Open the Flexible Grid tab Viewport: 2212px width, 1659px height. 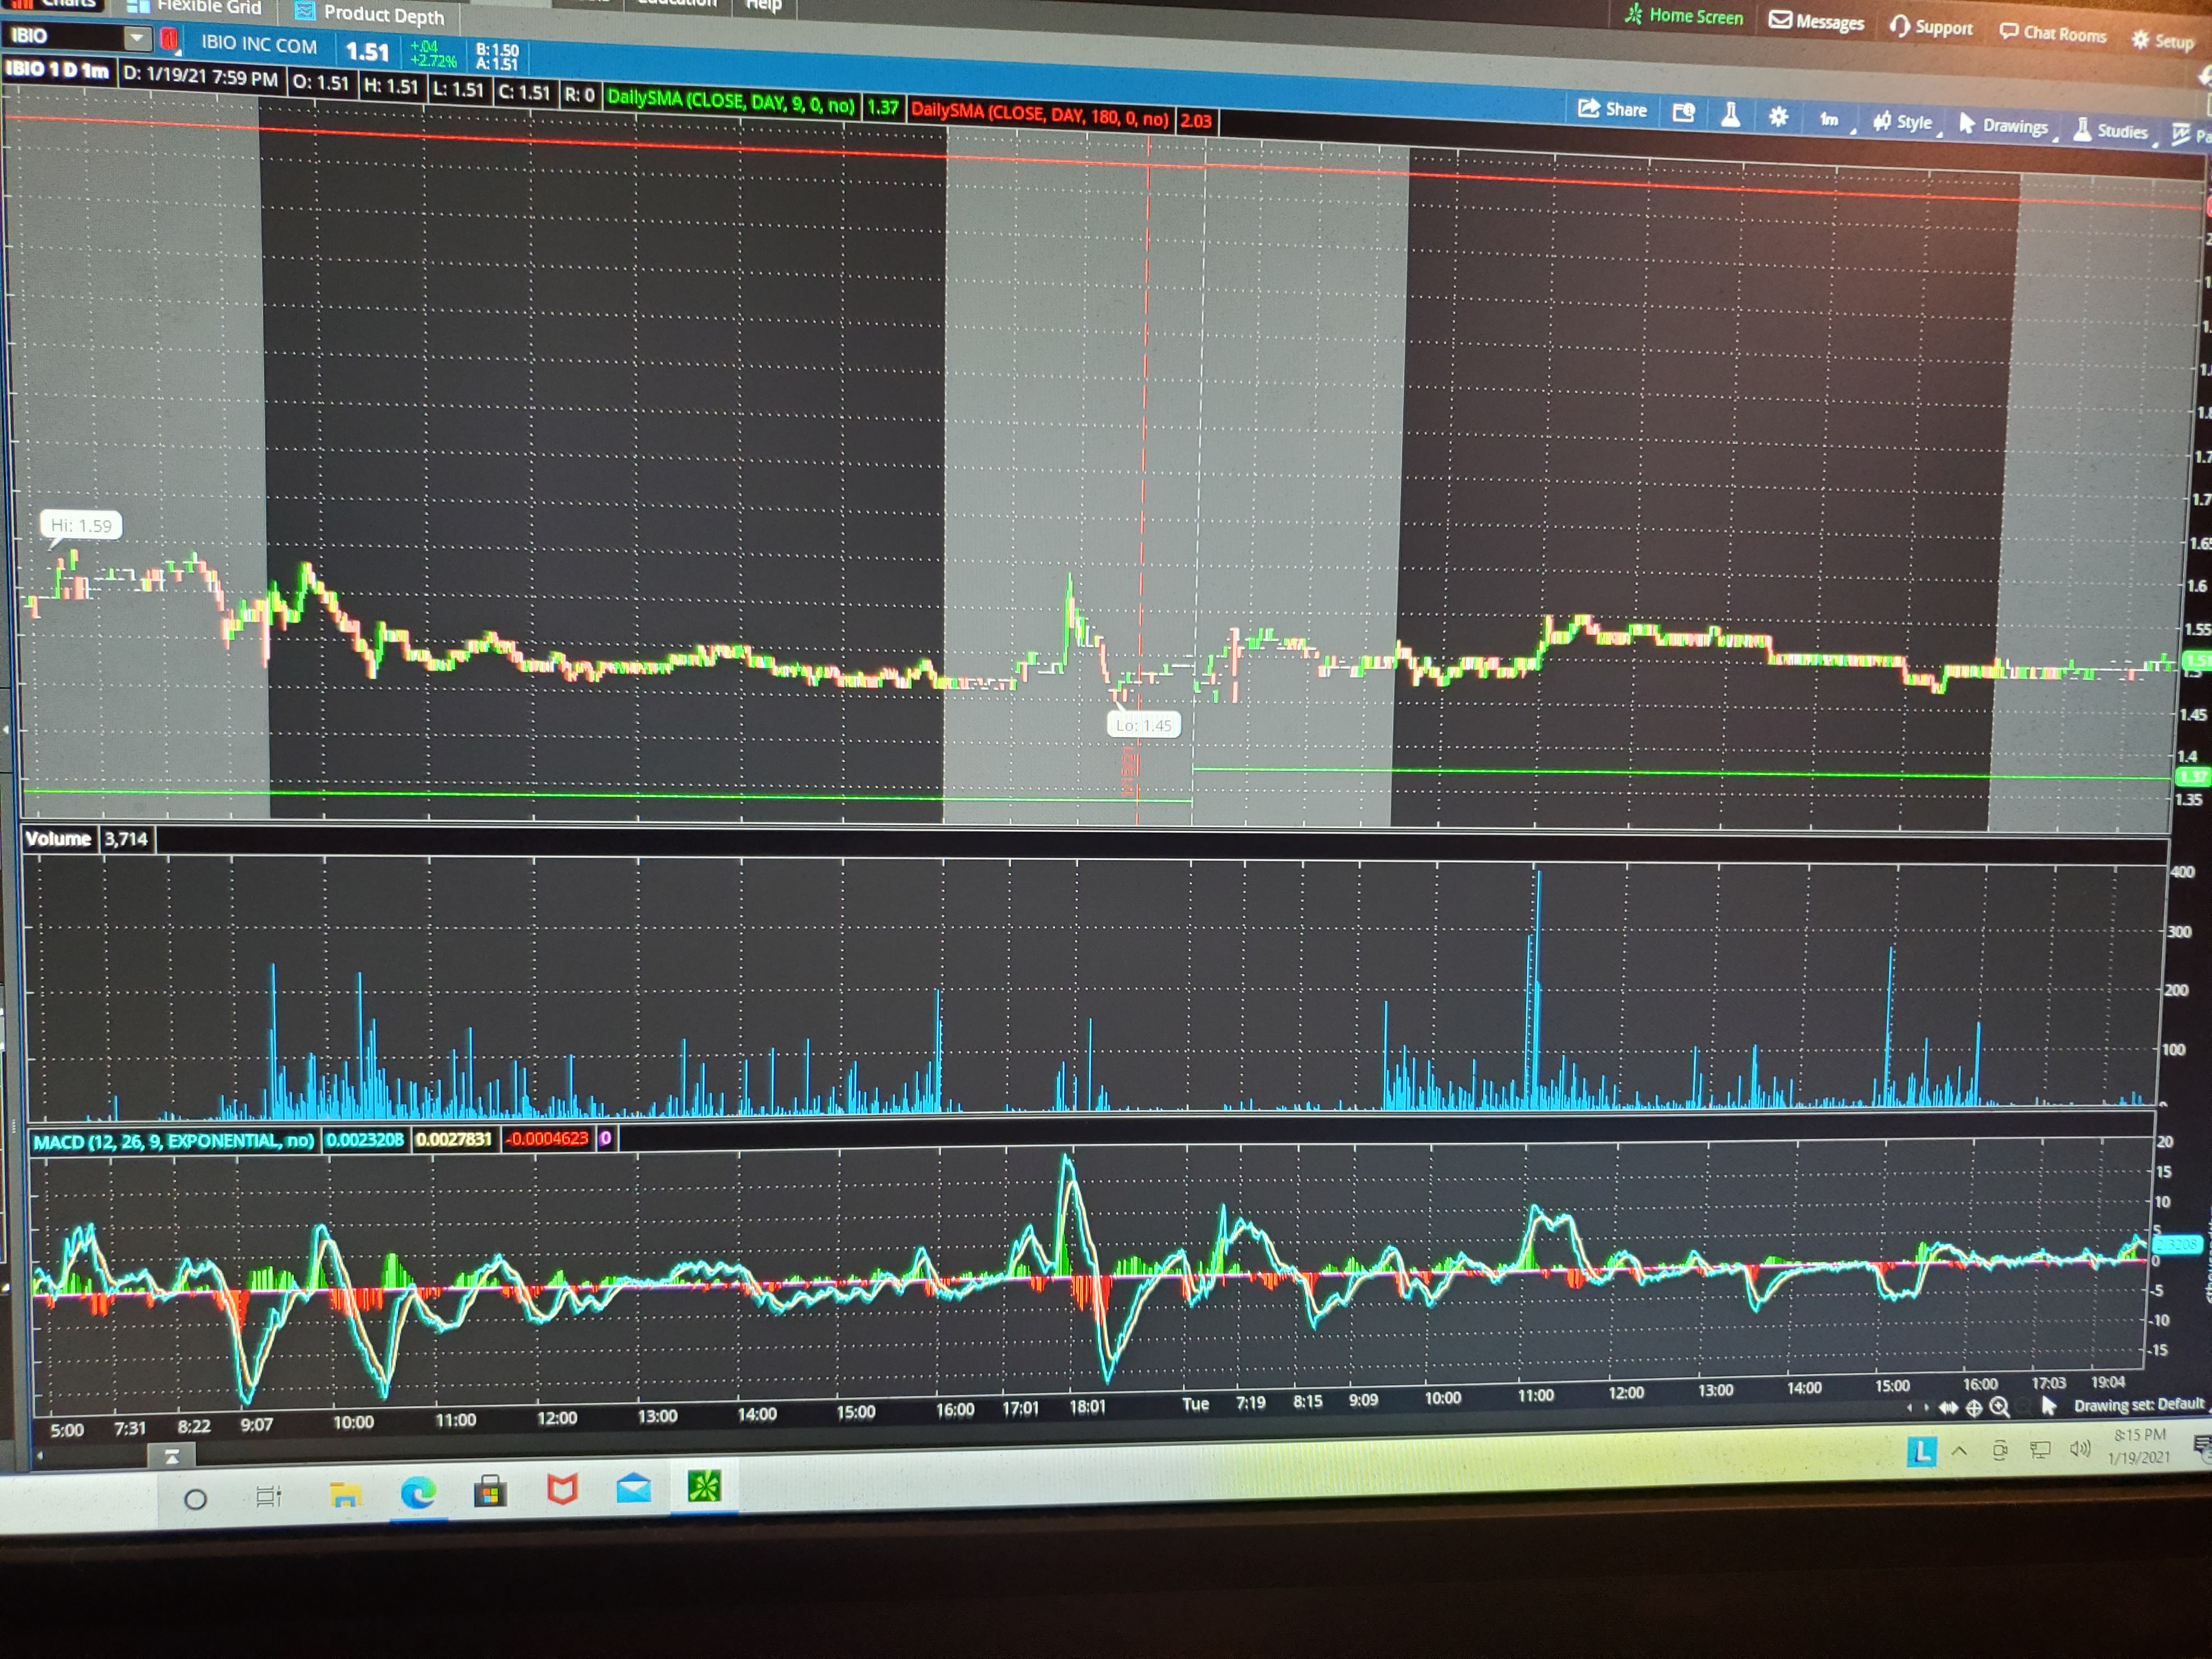tap(195, 7)
